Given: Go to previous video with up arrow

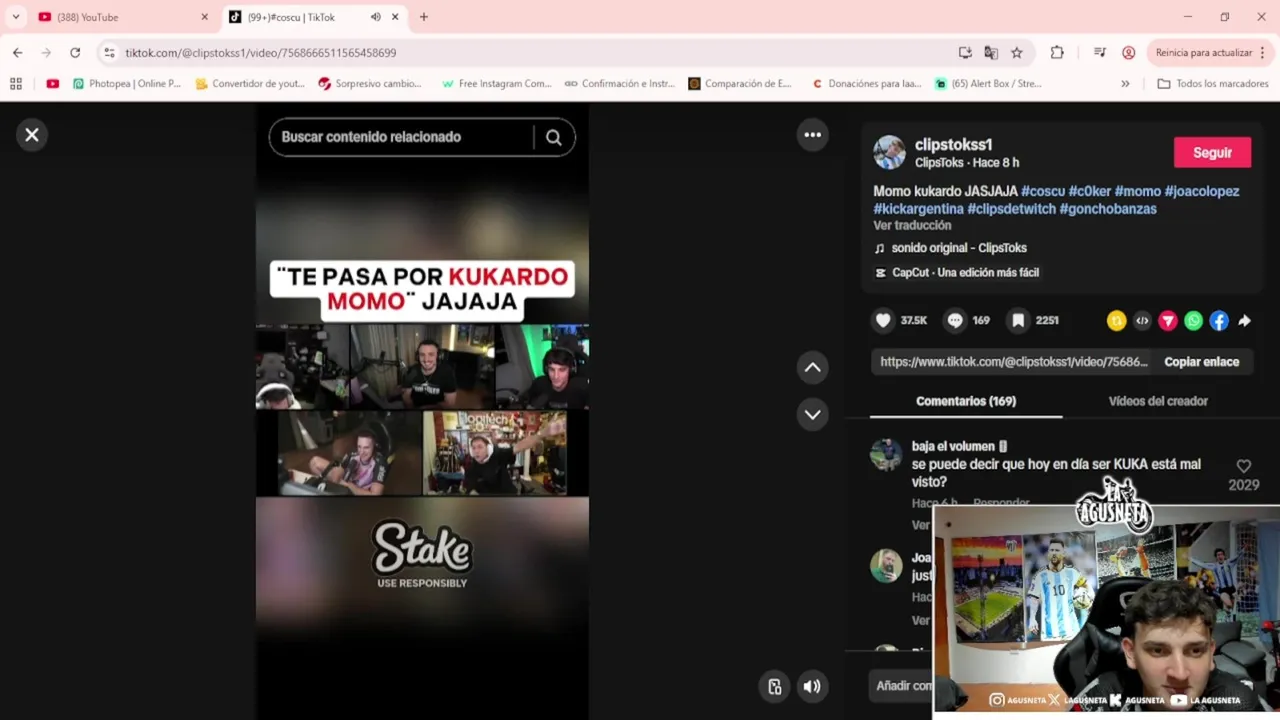Looking at the screenshot, I should (813, 368).
